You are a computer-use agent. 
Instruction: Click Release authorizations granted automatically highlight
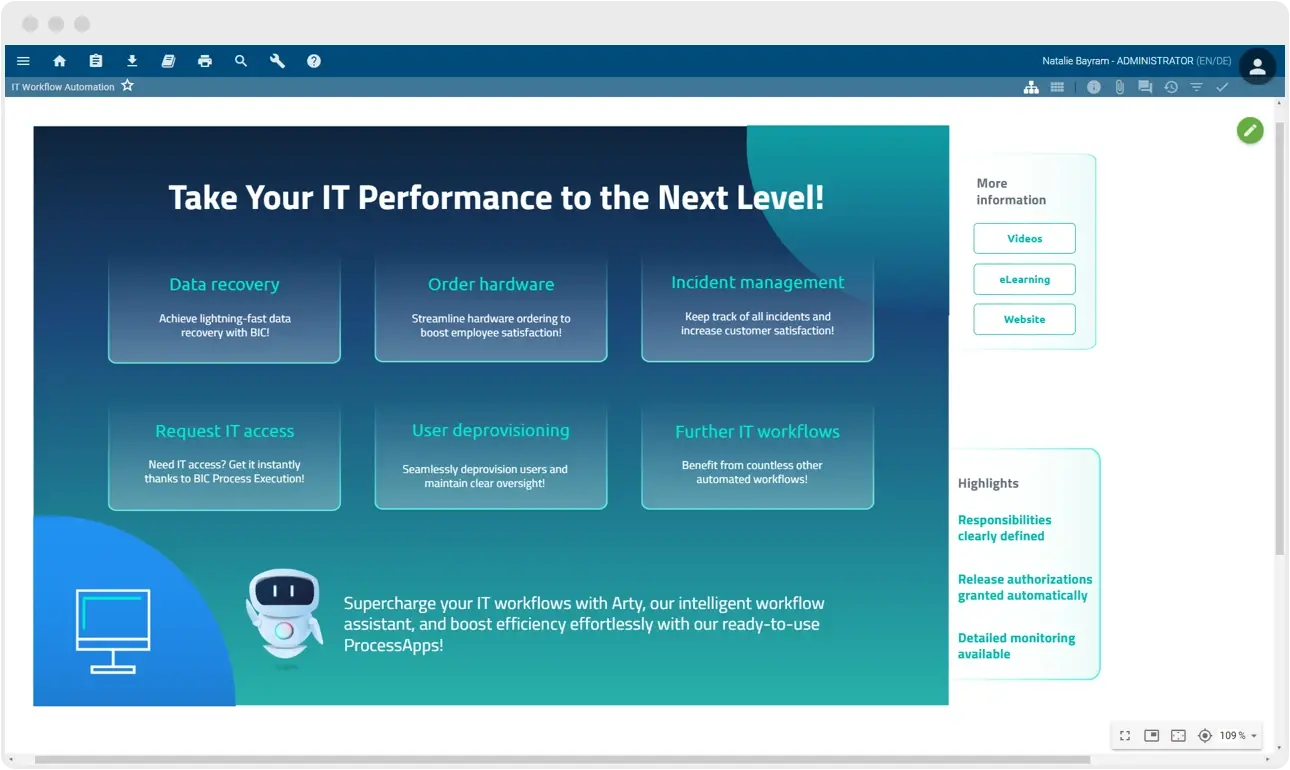point(1024,587)
